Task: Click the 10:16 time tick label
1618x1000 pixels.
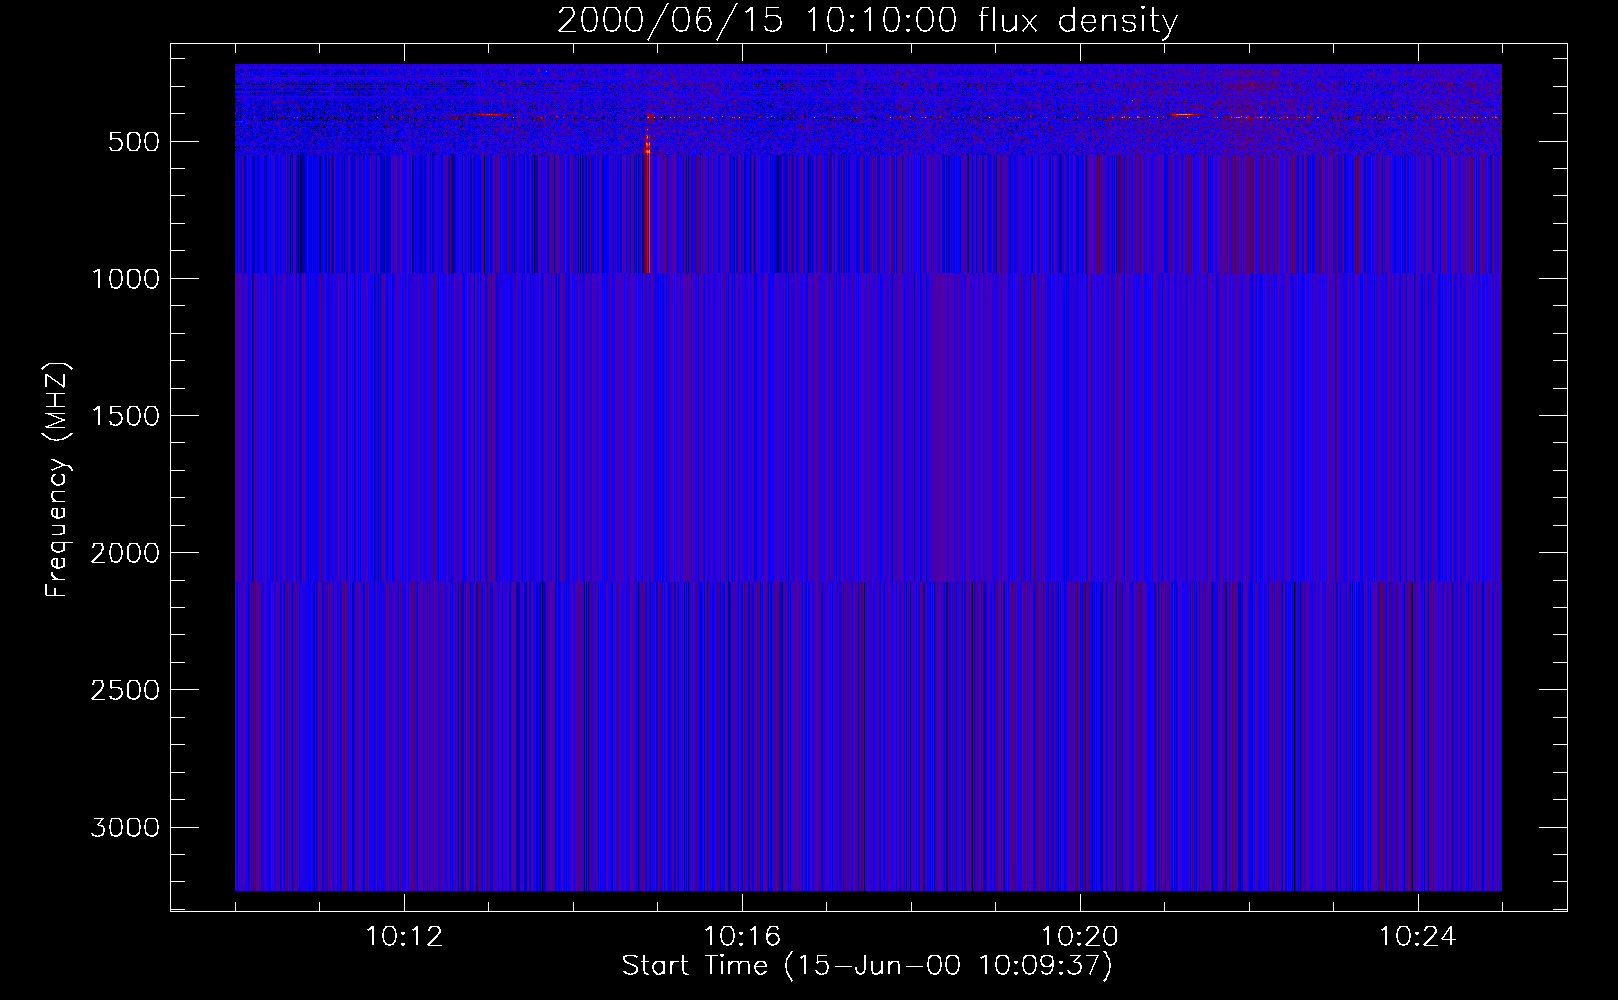Action: coord(742,937)
